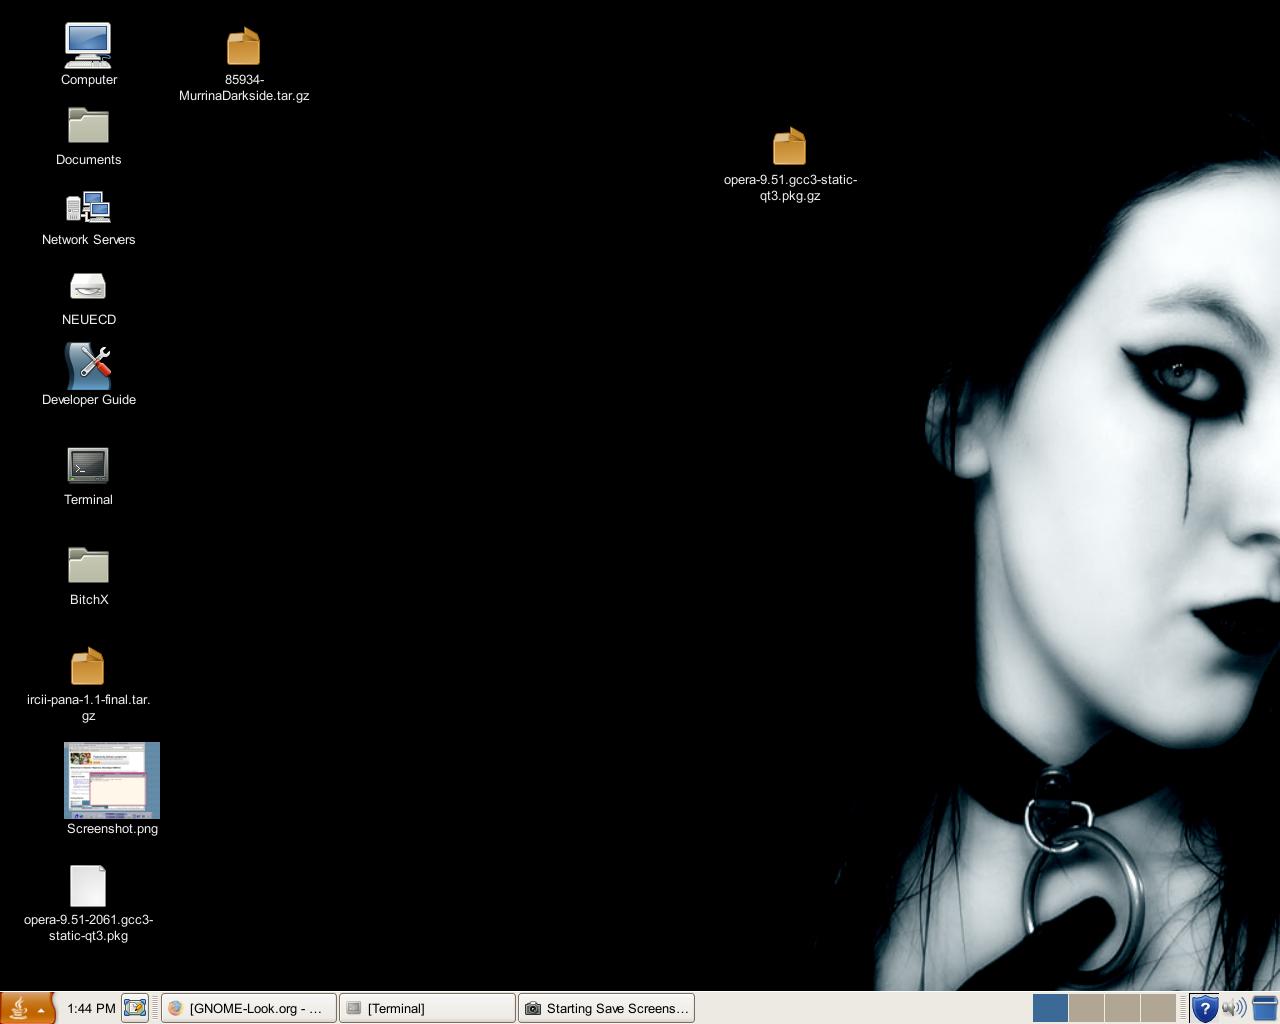Switch to the fourth workspace in switcher
1280x1024 pixels.
[1158, 1008]
